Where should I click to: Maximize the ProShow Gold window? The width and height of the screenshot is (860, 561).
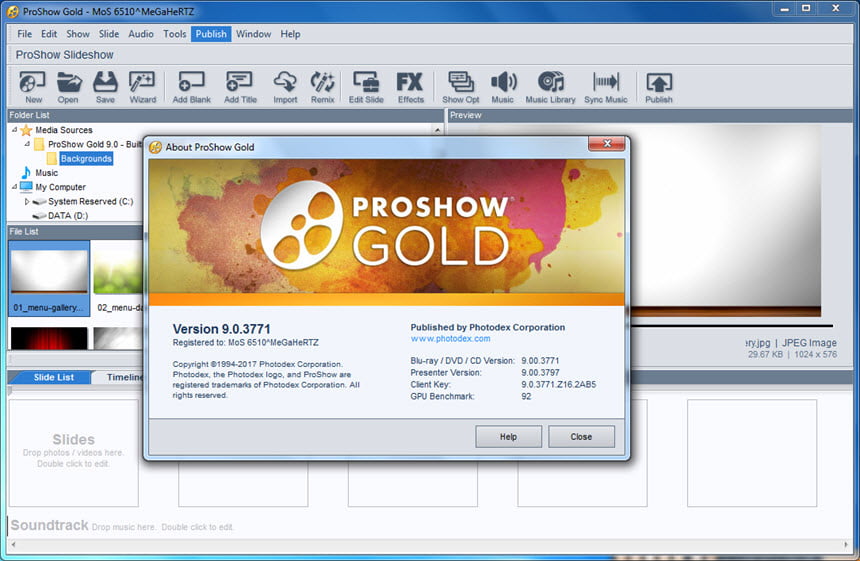coord(806,8)
